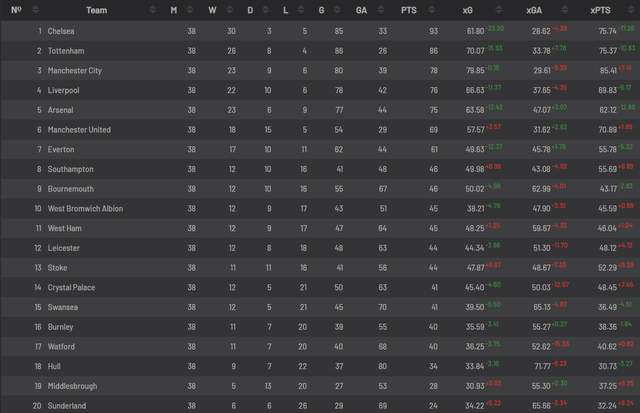Open West Bromwich Albion team page

point(86,208)
